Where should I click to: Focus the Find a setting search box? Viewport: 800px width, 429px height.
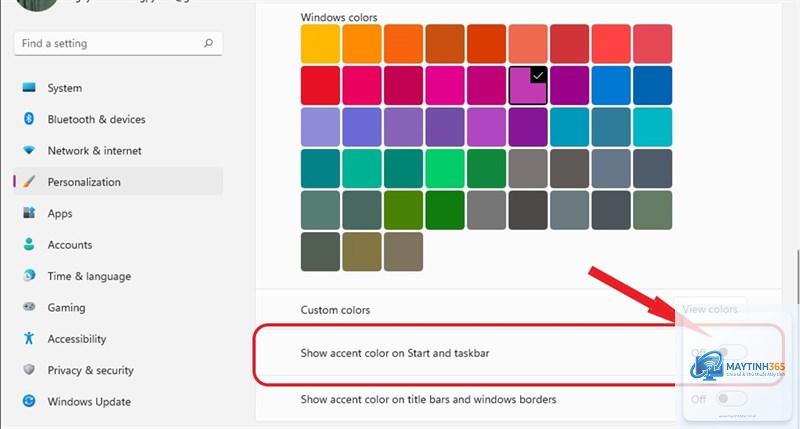(x=118, y=43)
